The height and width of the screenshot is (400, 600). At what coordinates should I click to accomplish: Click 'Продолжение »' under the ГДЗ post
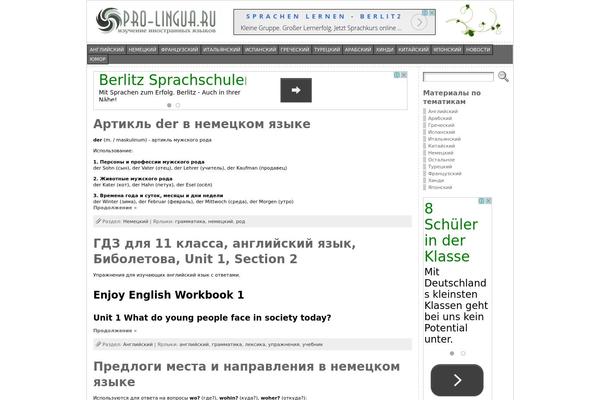115,331
